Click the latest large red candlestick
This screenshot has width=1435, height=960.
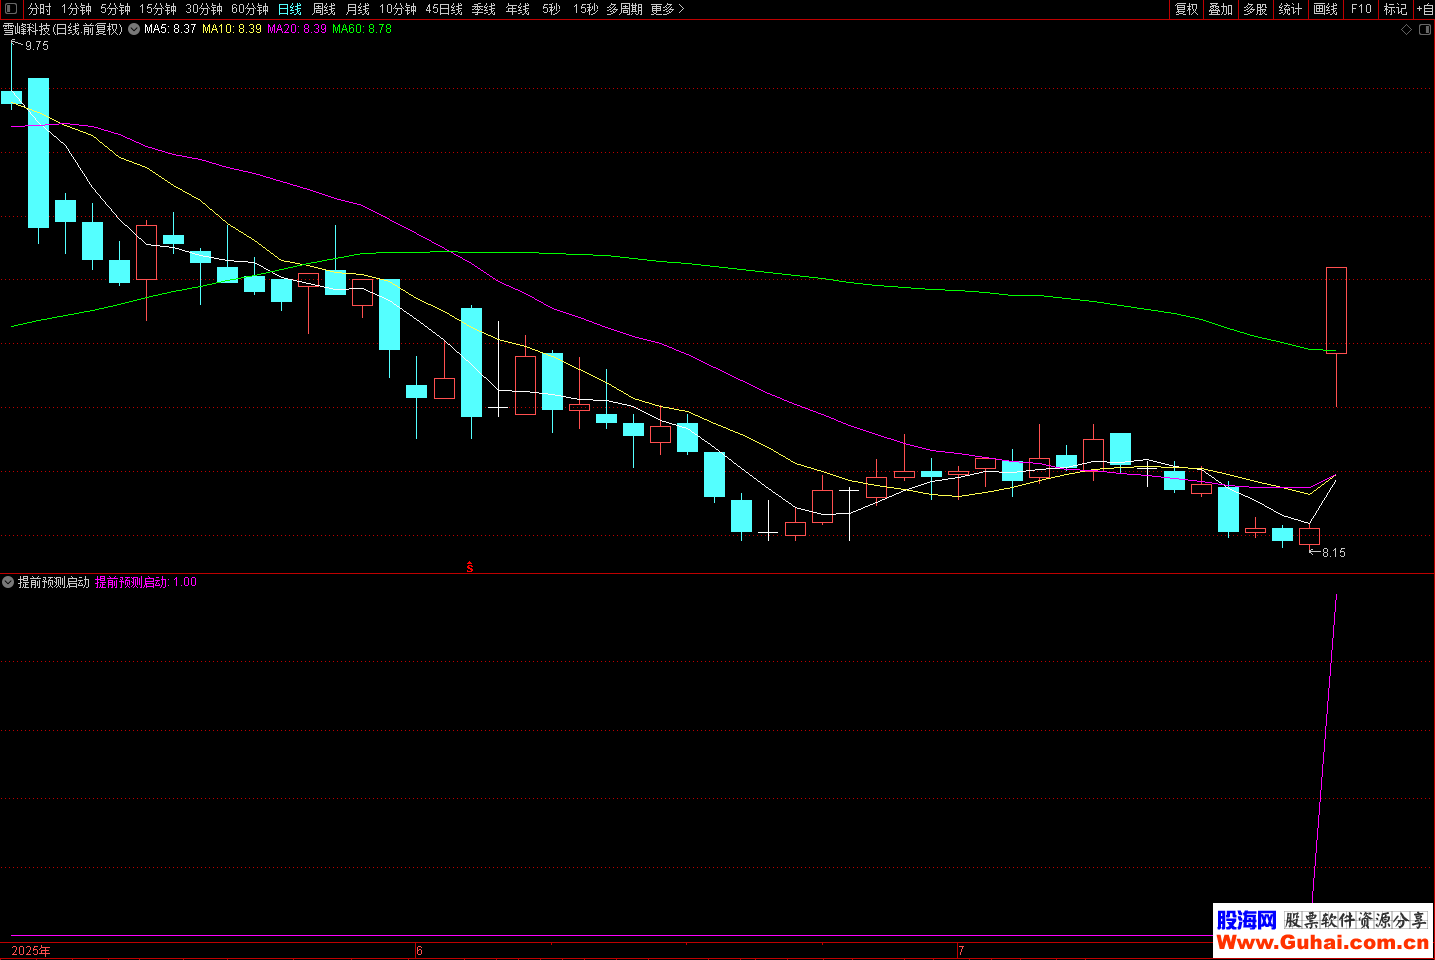click(1336, 310)
